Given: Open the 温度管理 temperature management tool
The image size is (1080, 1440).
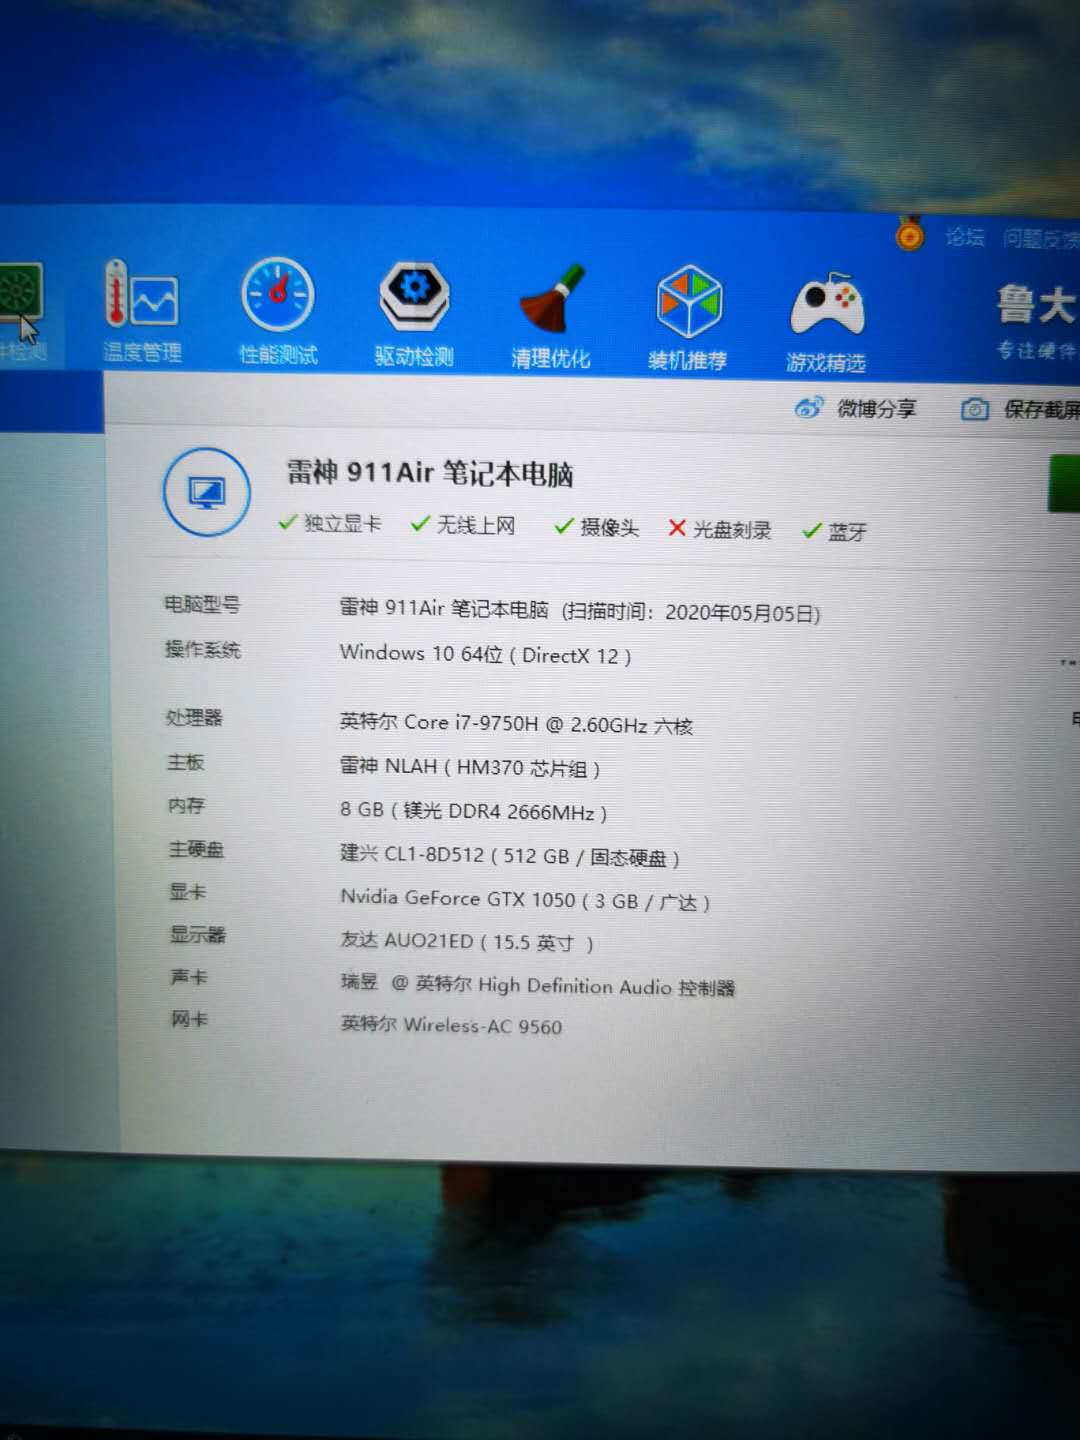Looking at the screenshot, I should click(142, 311).
